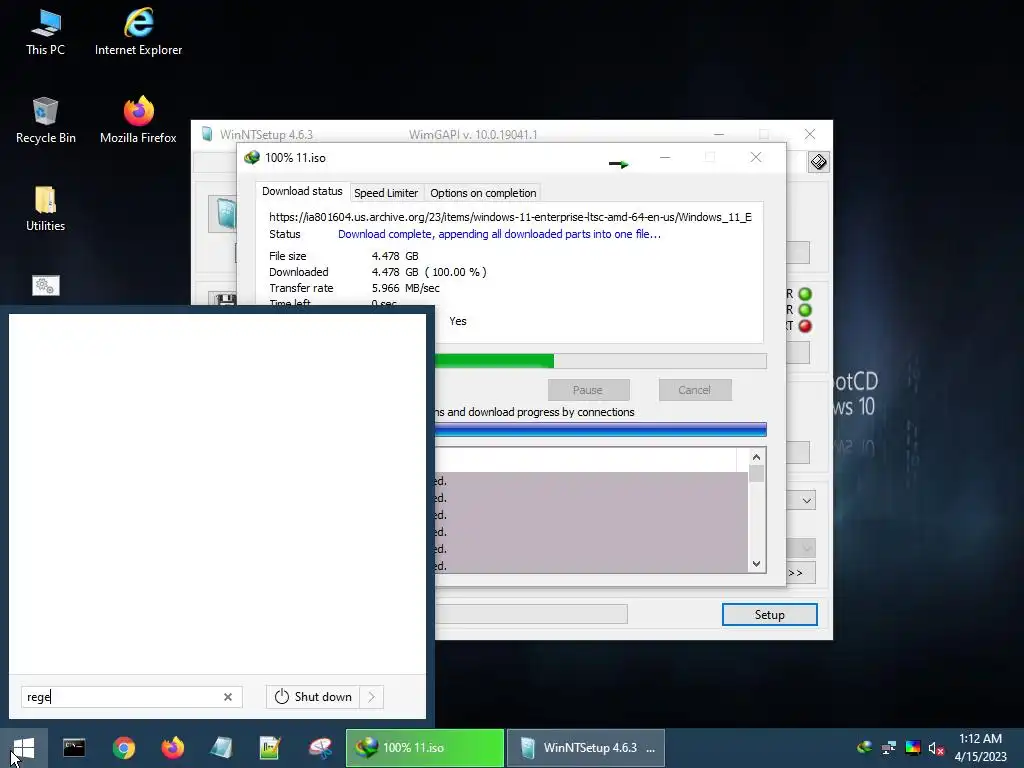Expand the dropdown in WinNTSetup window

807,501
